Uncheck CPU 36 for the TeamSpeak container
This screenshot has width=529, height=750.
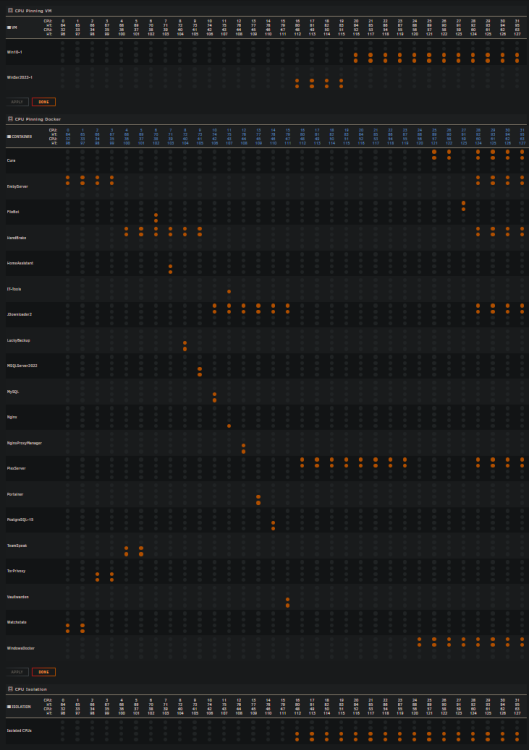(x=126, y=549)
